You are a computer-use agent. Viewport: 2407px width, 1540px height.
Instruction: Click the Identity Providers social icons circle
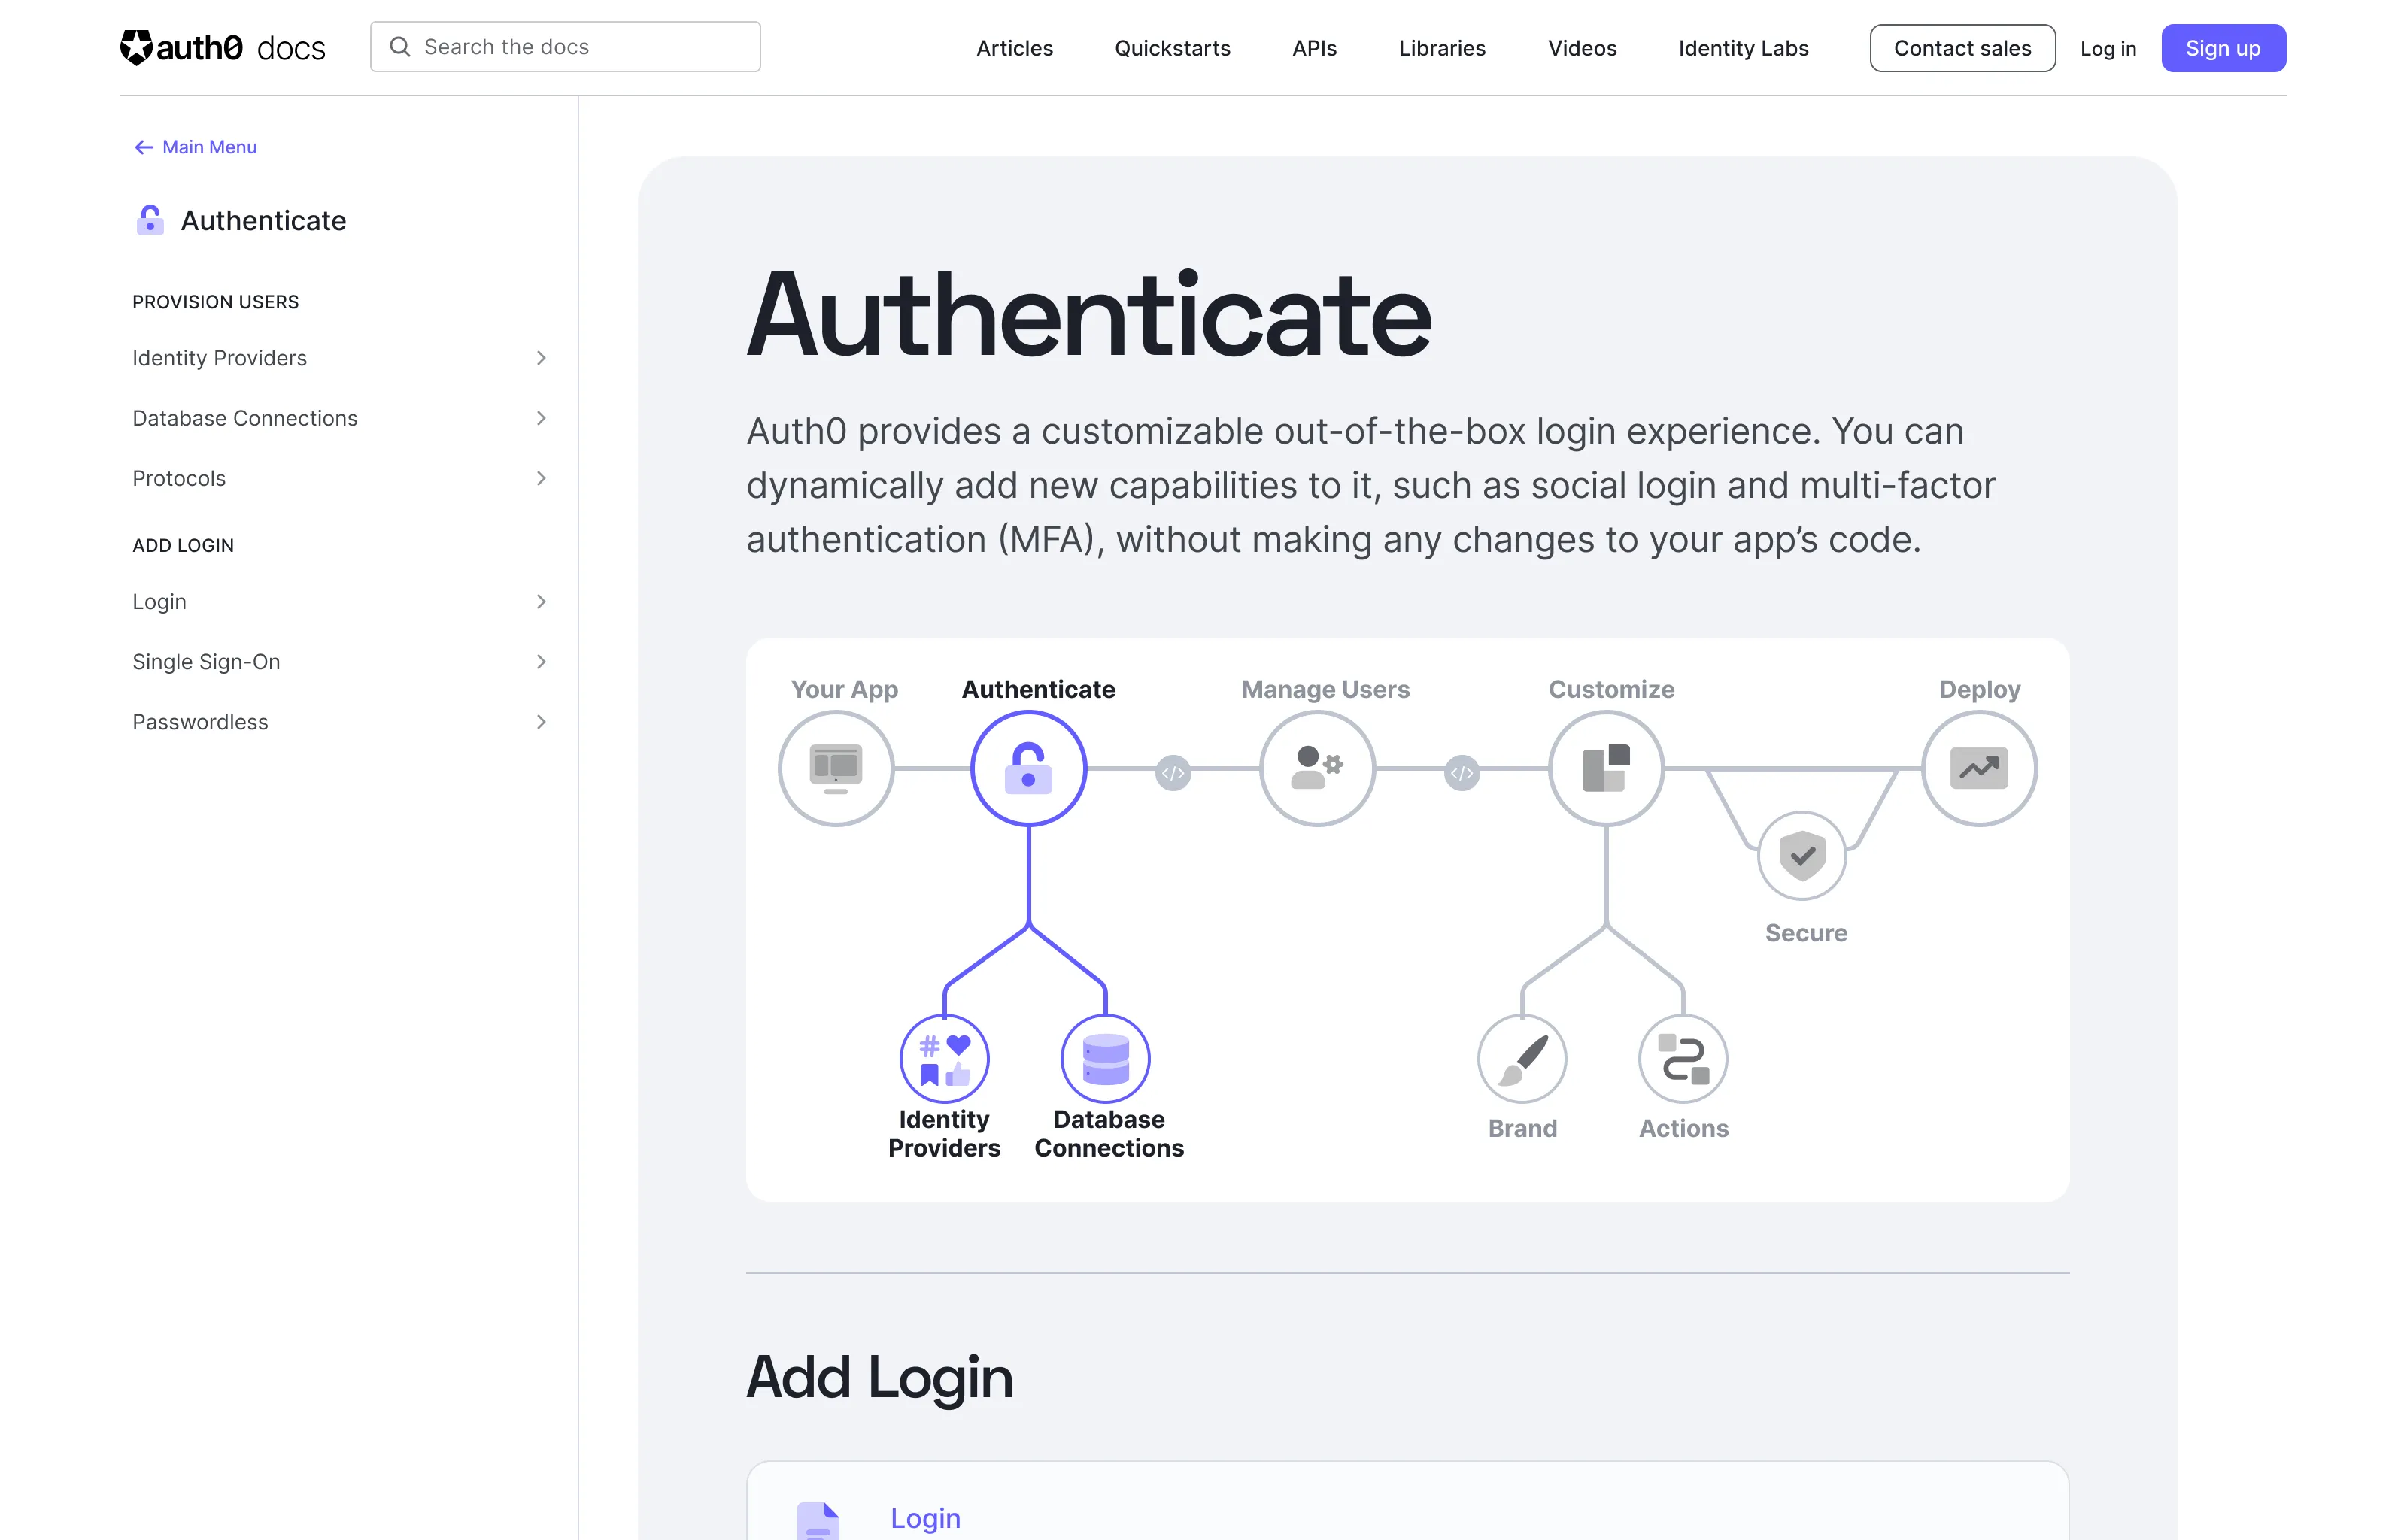click(x=944, y=1058)
